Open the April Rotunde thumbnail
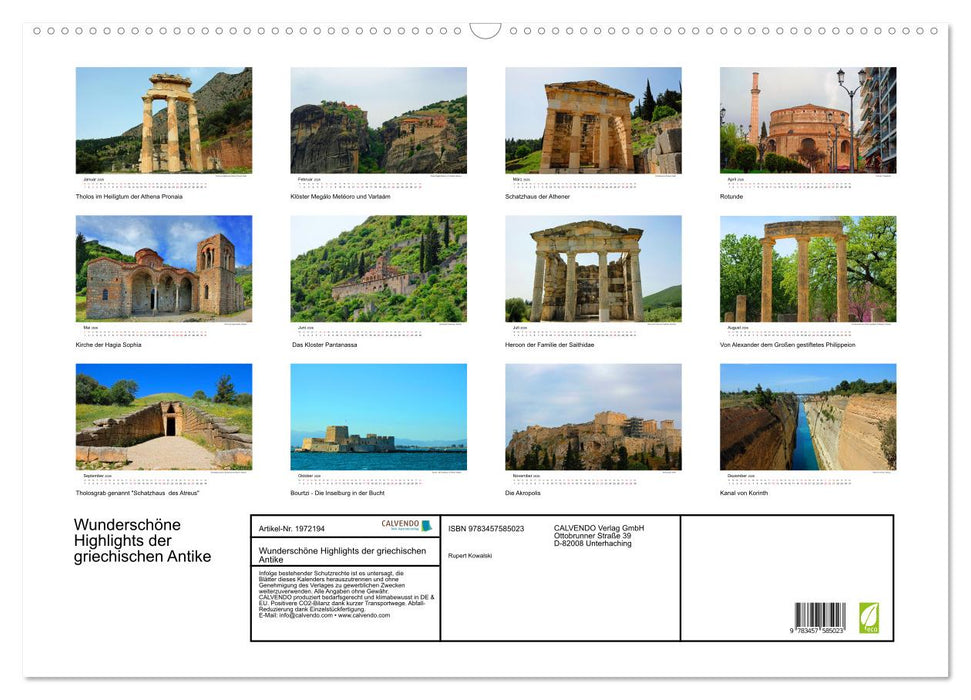The height and width of the screenshot is (700, 971). click(x=808, y=120)
